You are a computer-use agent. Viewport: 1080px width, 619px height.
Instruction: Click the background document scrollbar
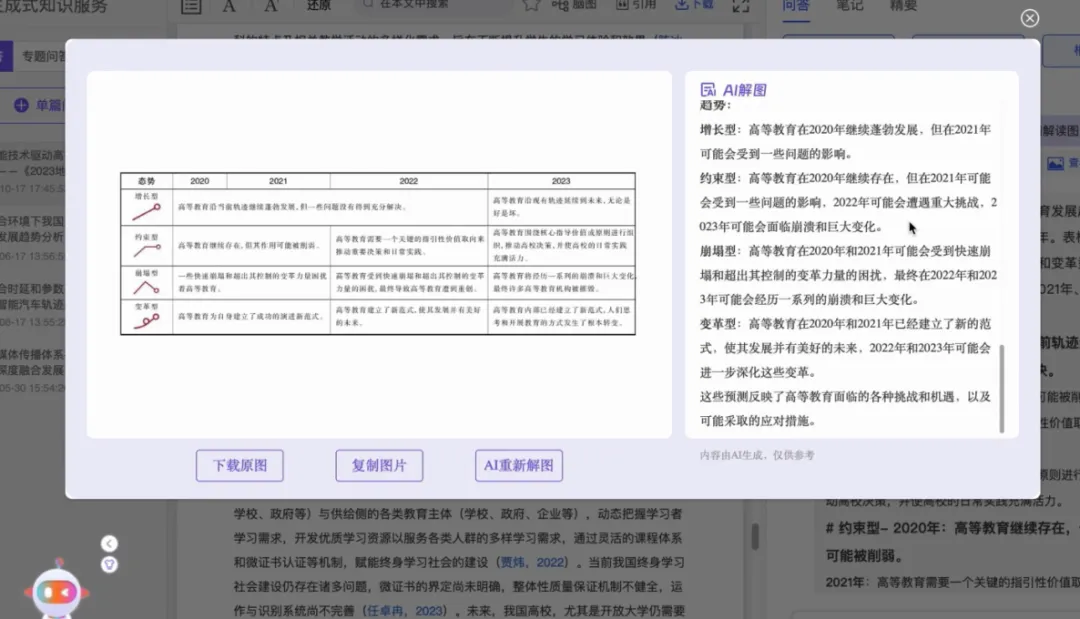tap(755, 536)
